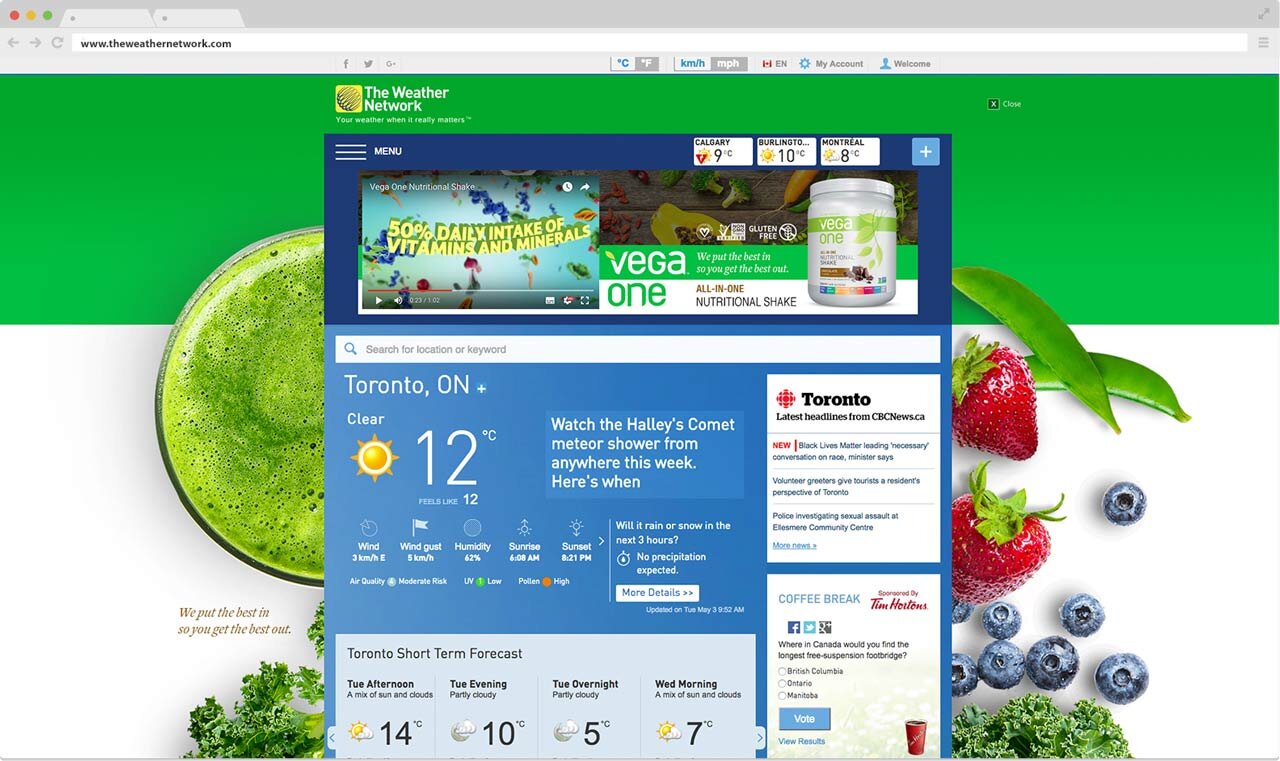Viewport: 1280px width, 761px height.
Task: Click the Air Quality index badge
Action: click(x=392, y=581)
